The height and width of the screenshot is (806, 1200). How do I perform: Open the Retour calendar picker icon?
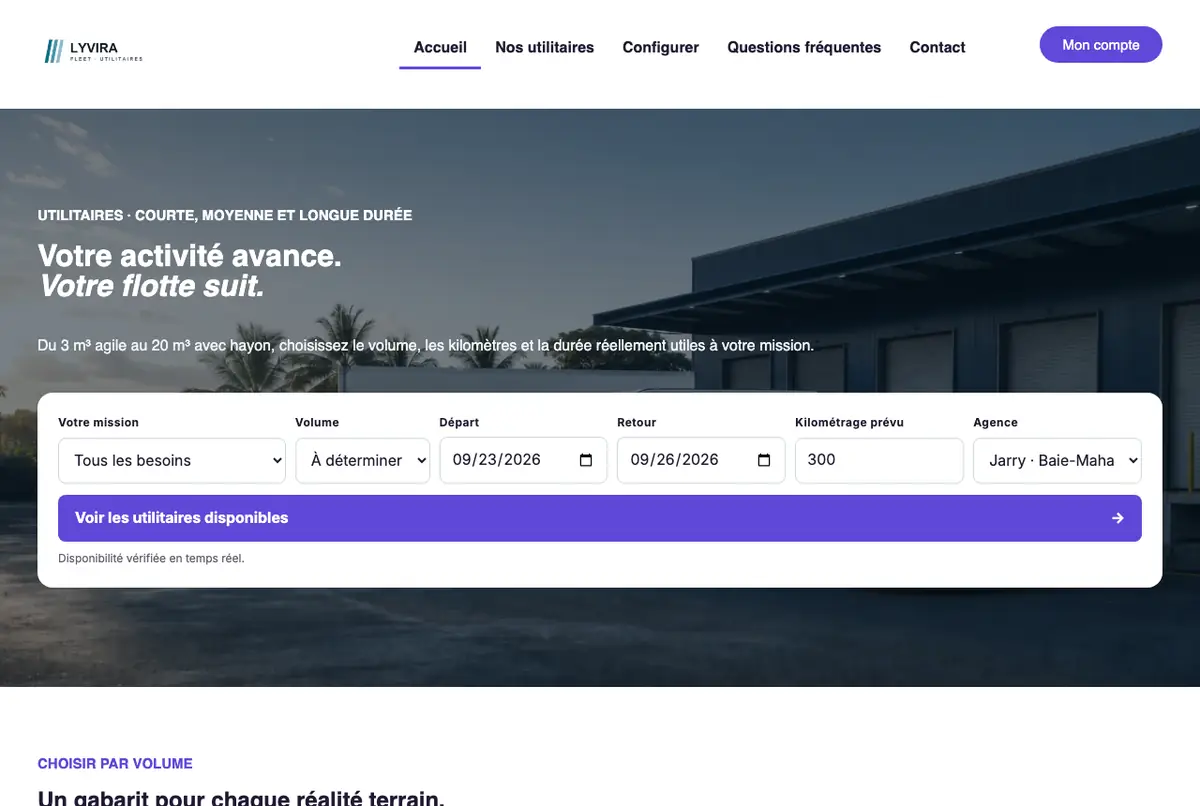pyautogui.click(x=764, y=460)
